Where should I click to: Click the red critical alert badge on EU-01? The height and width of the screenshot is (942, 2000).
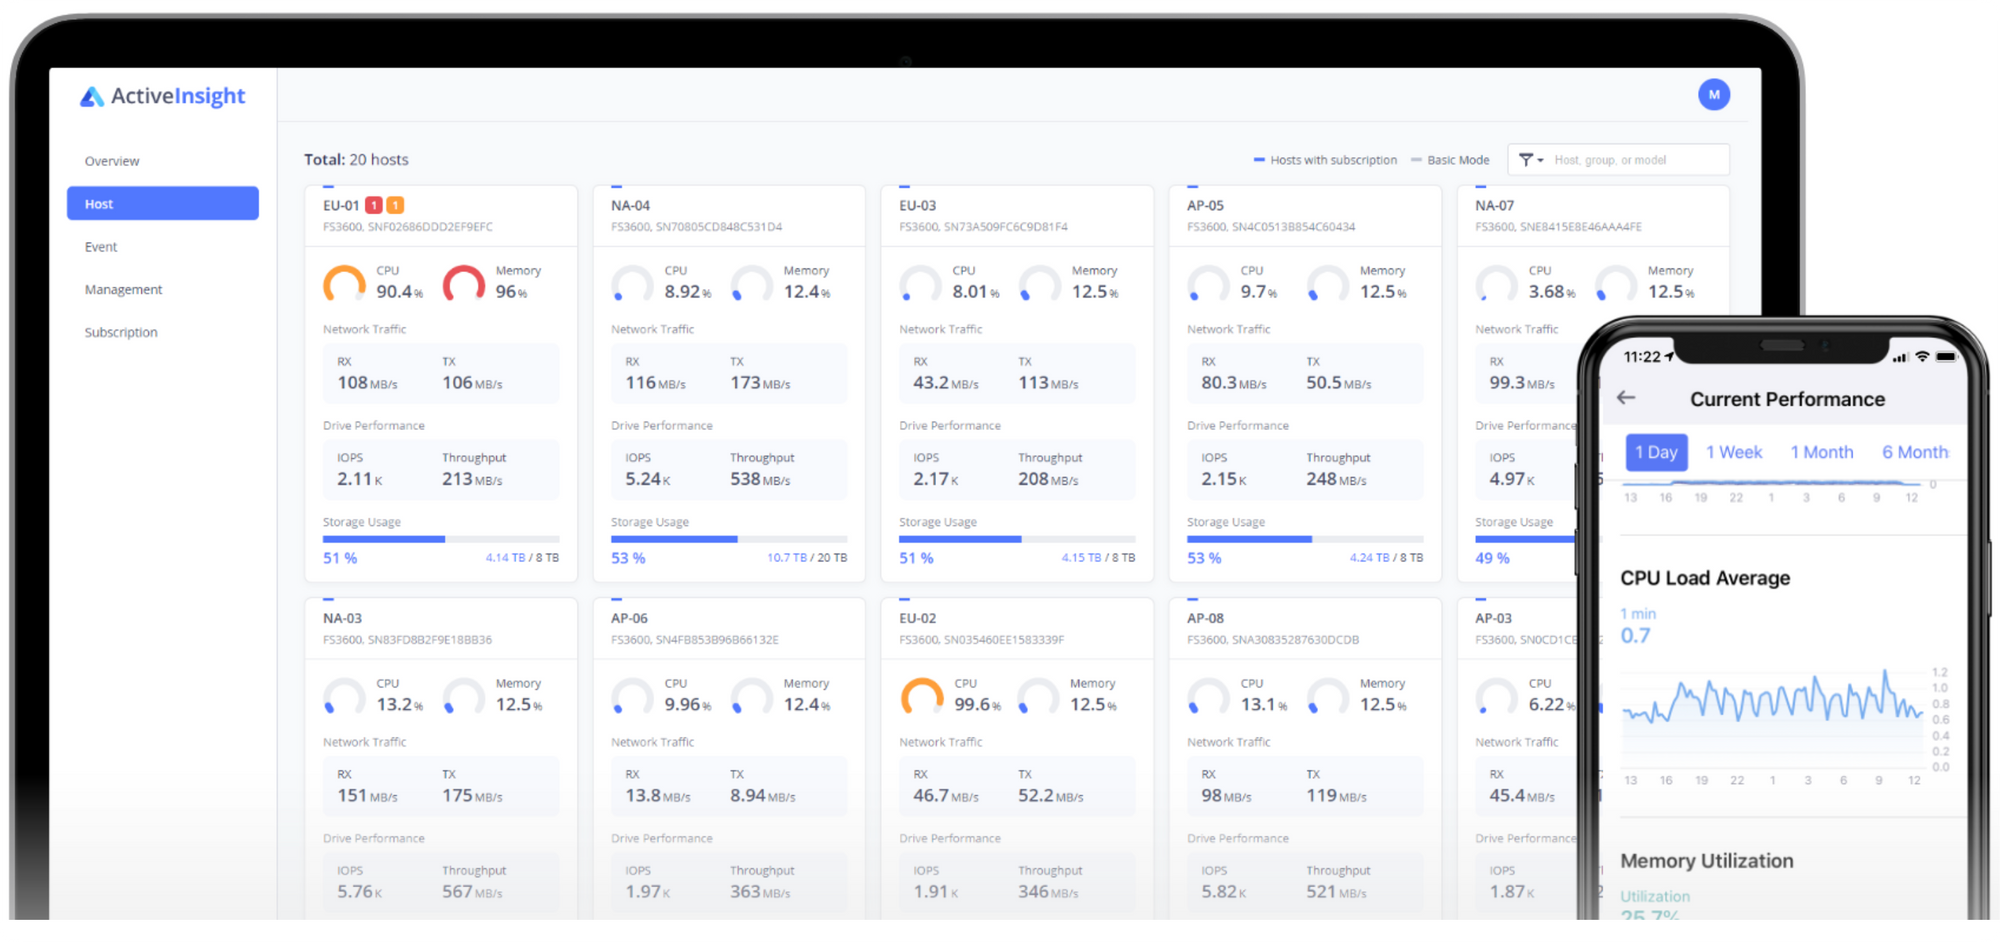point(374,205)
